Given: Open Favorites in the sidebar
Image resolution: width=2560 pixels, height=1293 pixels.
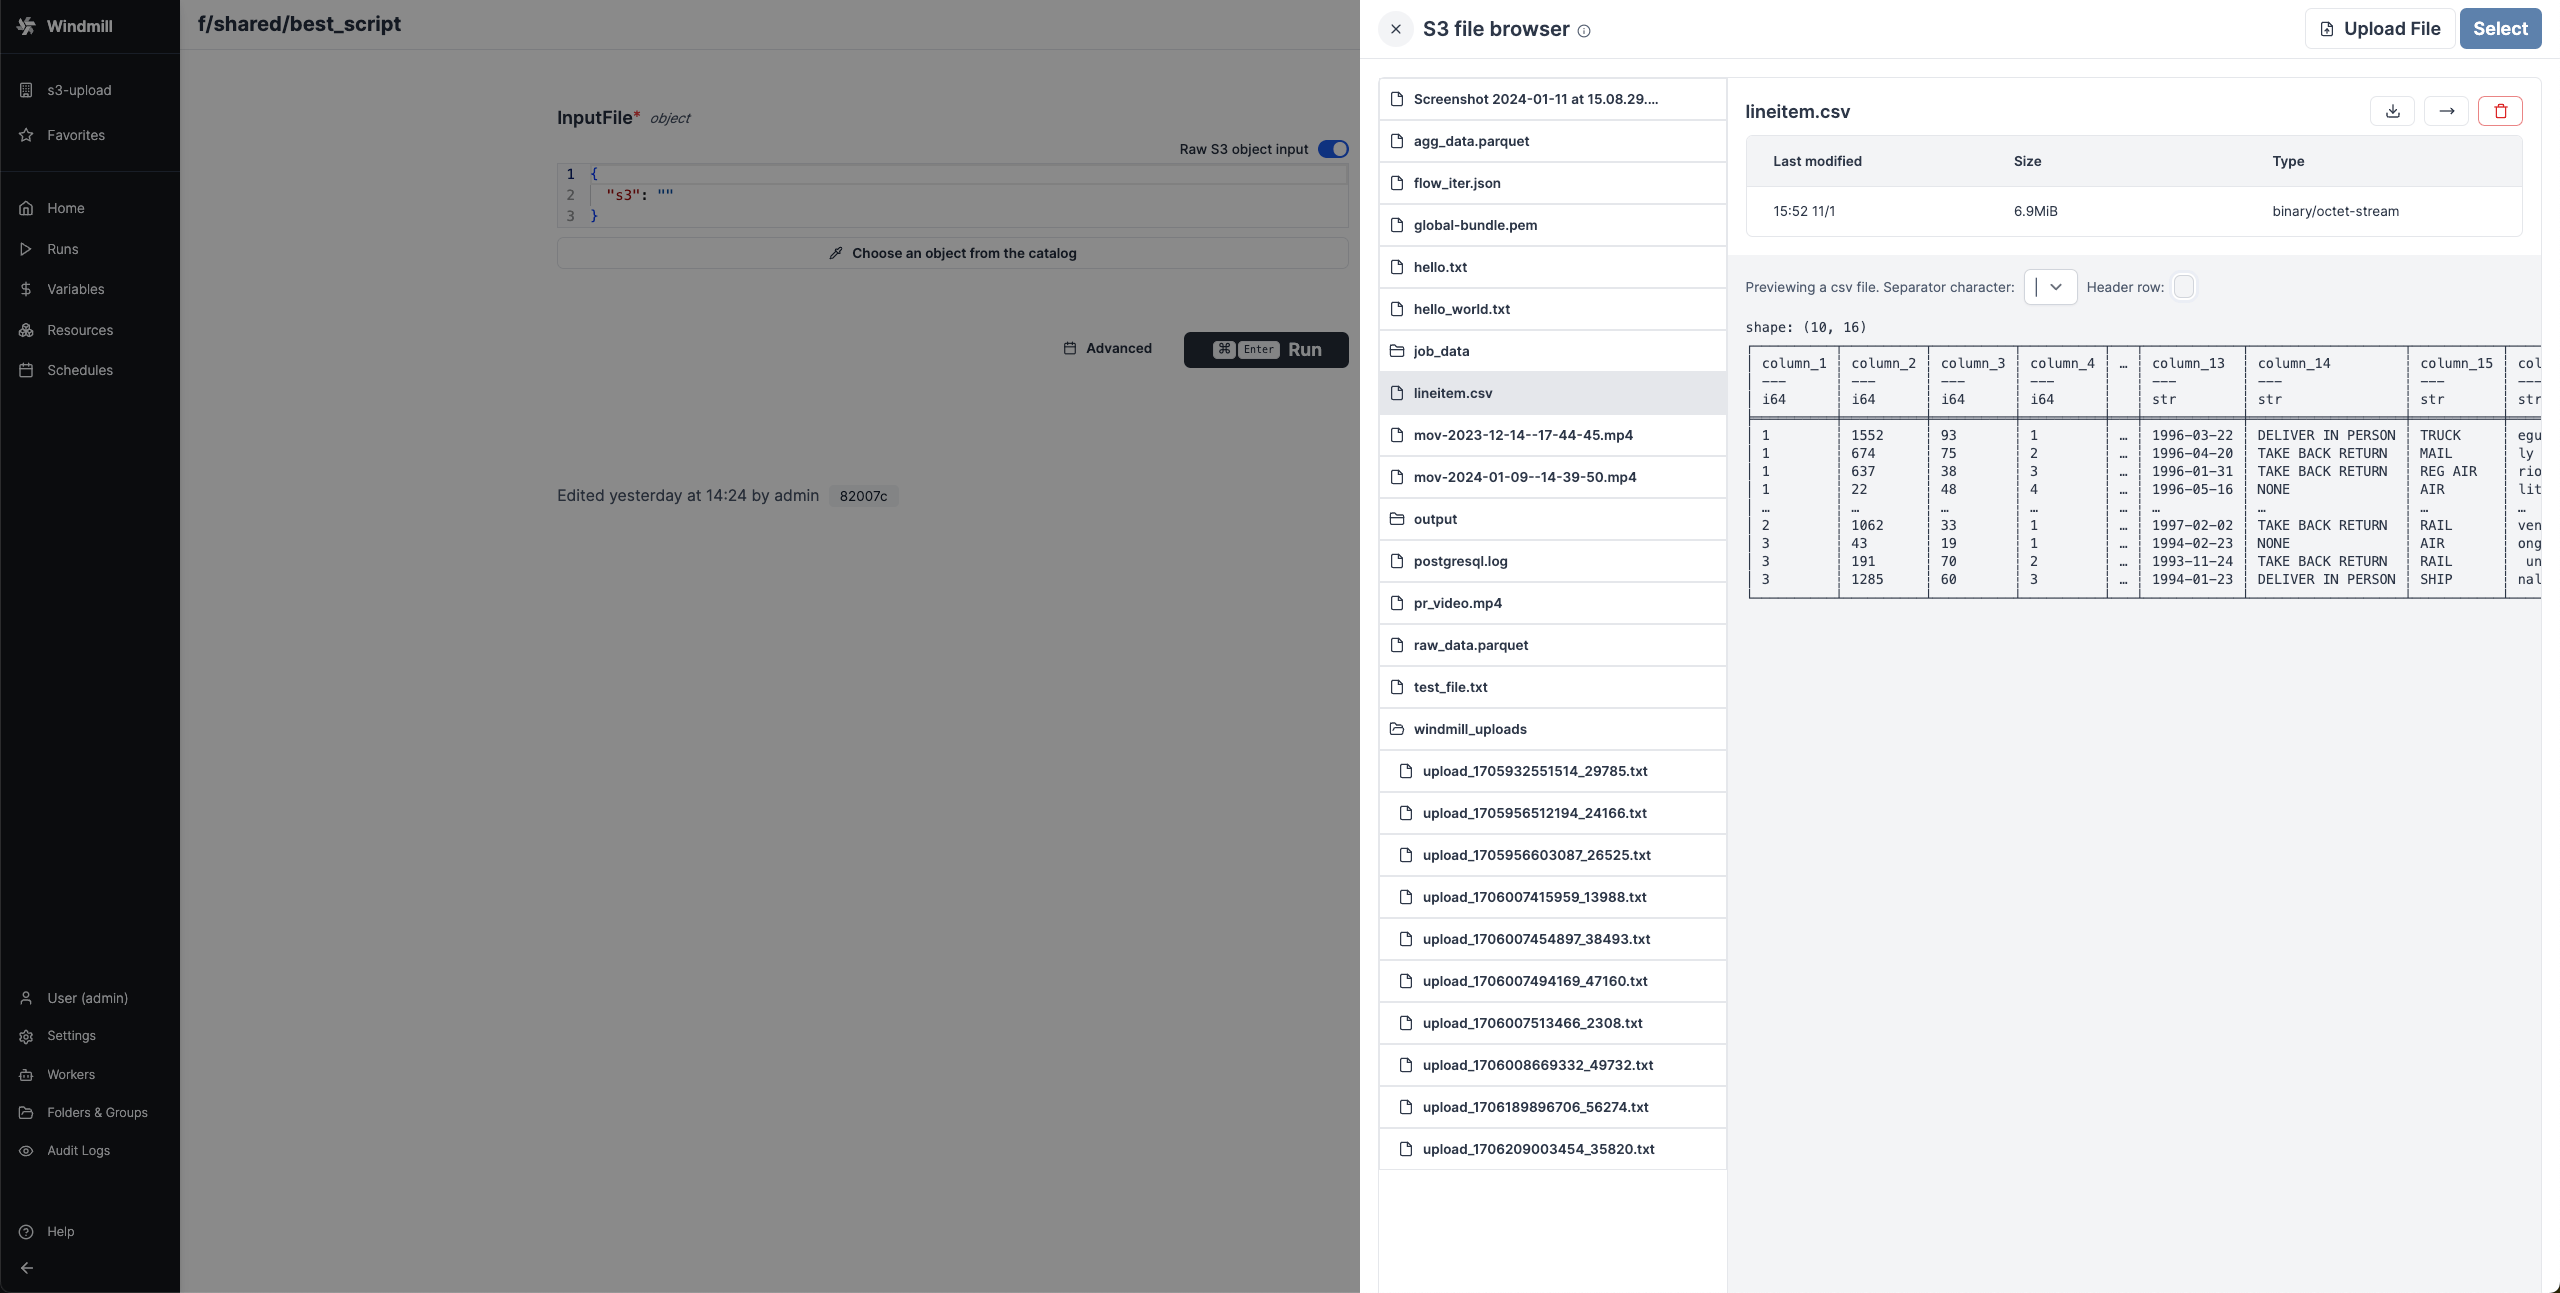Looking at the screenshot, I should point(90,135).
